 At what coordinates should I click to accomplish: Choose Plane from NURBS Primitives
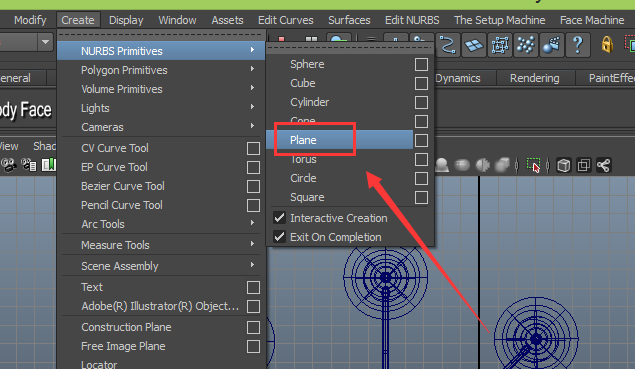303,140
